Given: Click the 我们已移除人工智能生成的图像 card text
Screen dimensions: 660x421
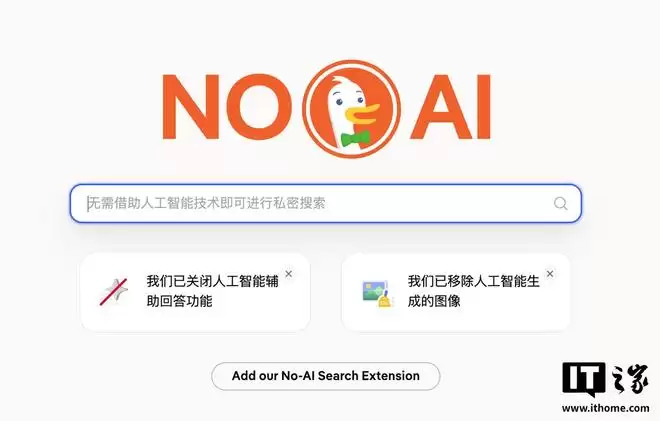Looking at the screenshot, I should pos(473,291).
